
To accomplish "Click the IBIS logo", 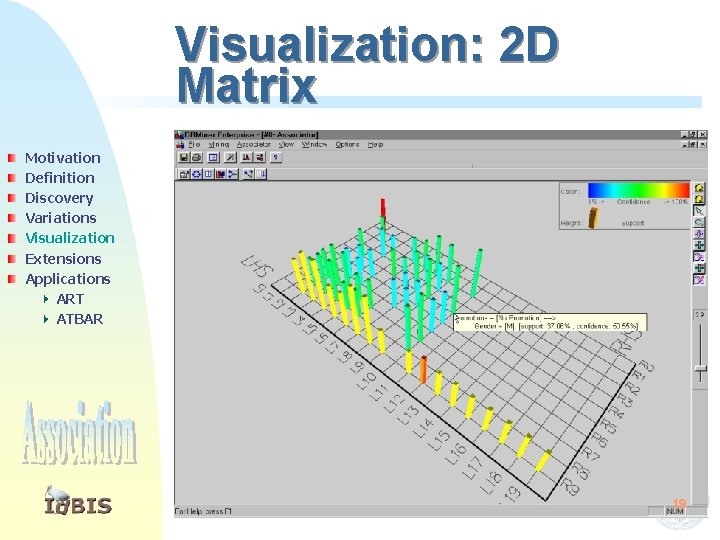I will pos(78,501).
